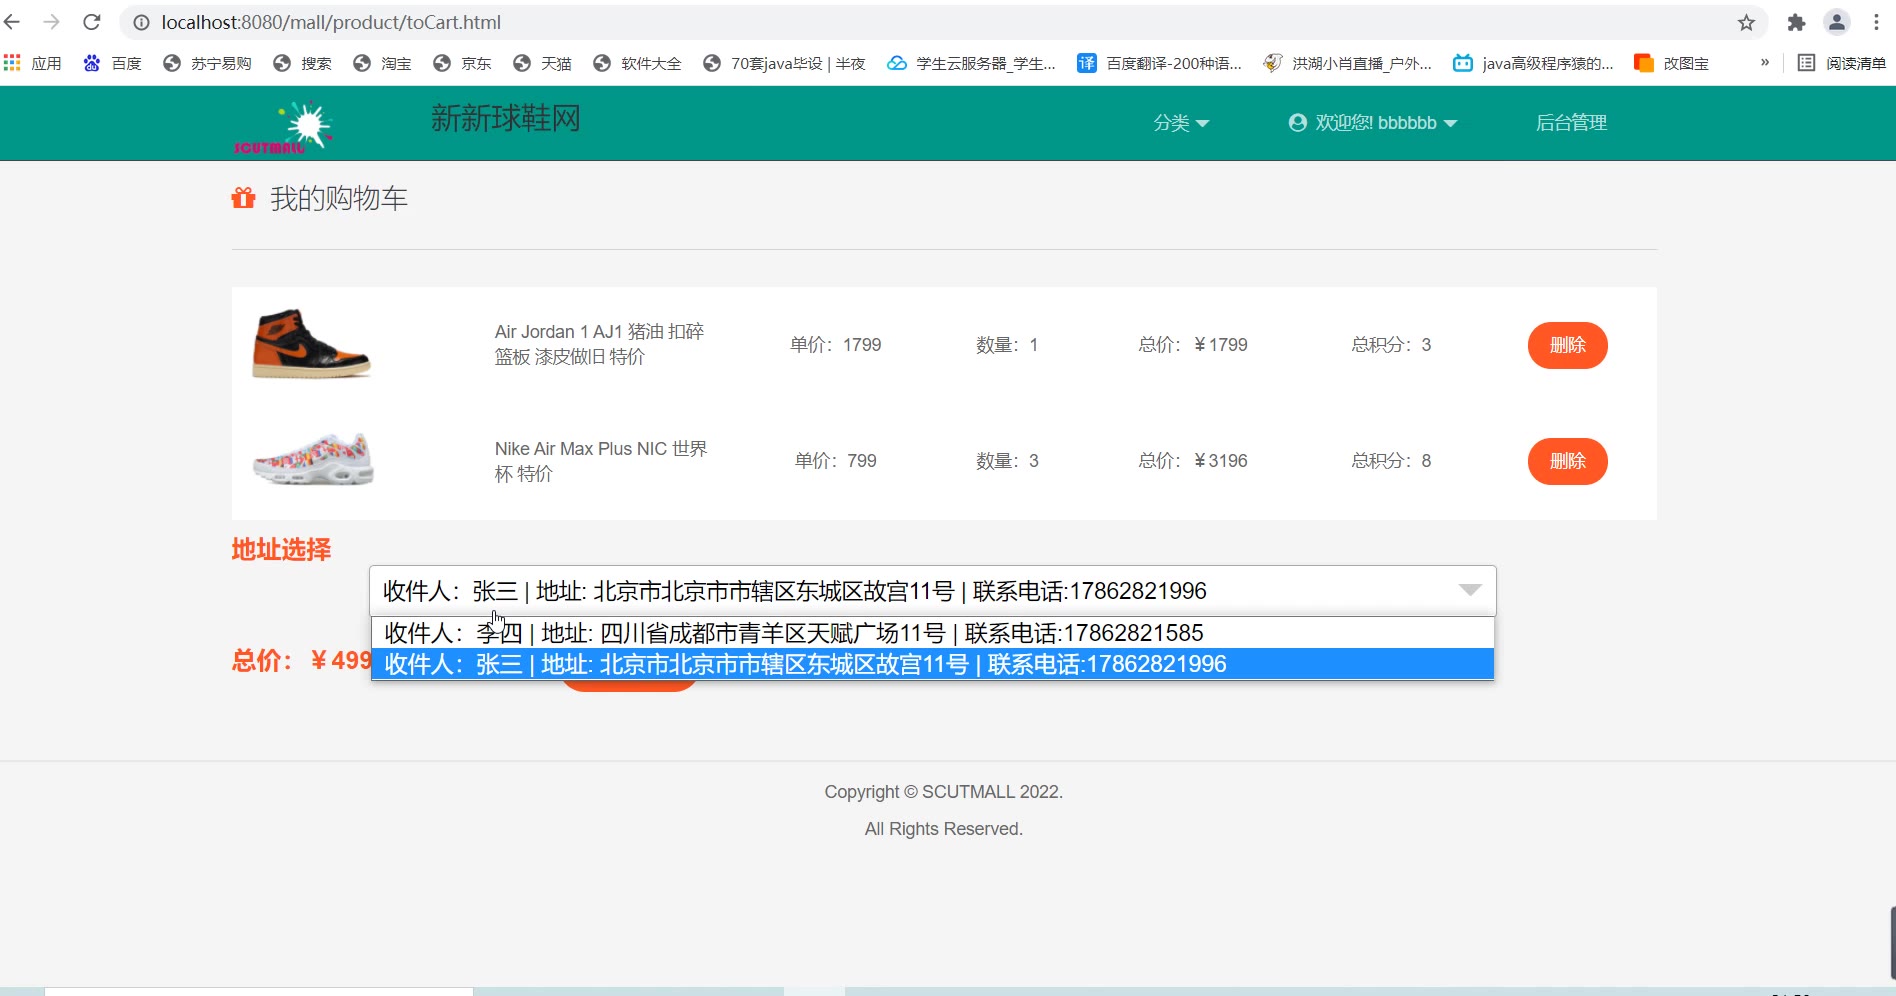
Task: Open the 百度 bookmark
Action: (x=112, y=63)
